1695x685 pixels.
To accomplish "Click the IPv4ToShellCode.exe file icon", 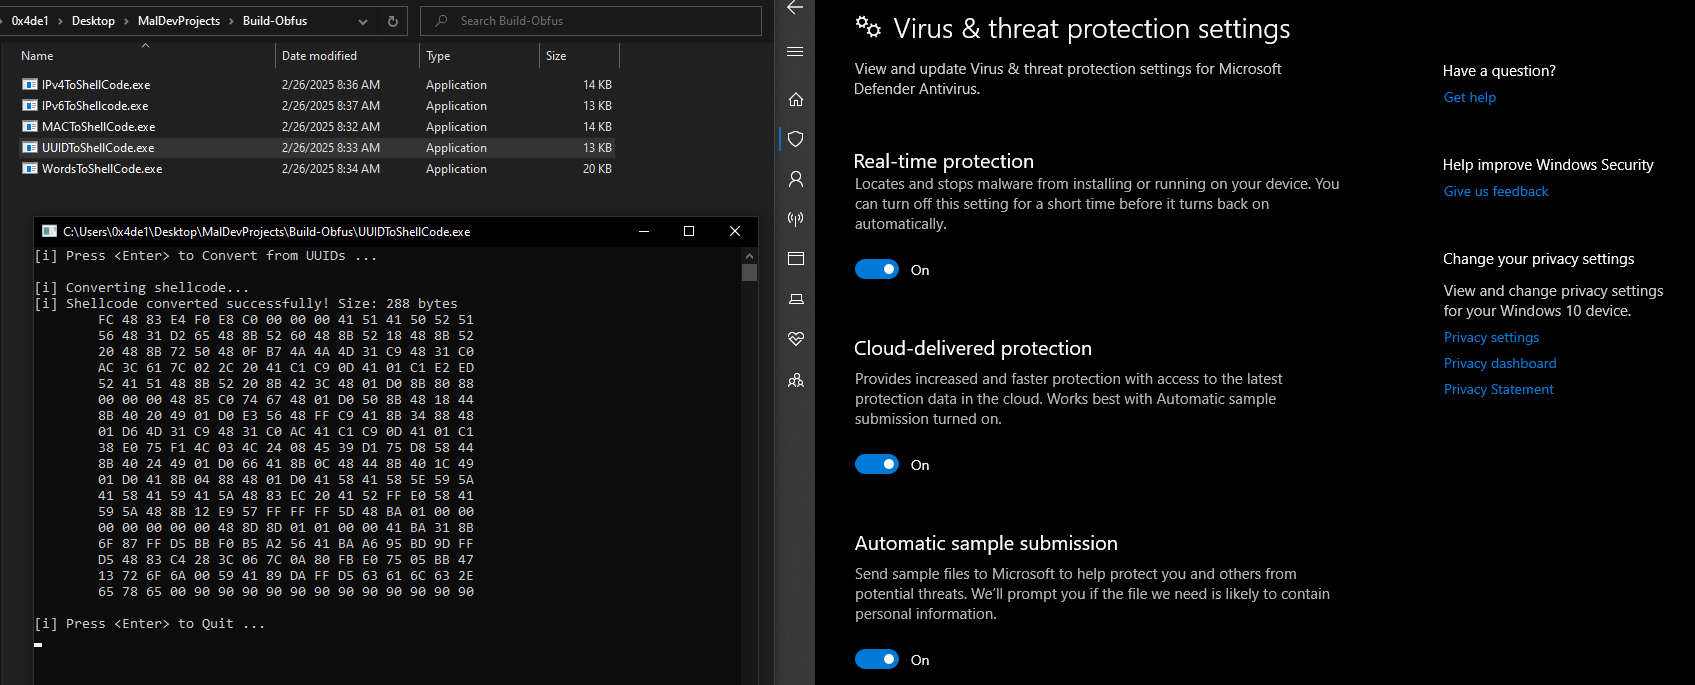I will tap(30, 85).
